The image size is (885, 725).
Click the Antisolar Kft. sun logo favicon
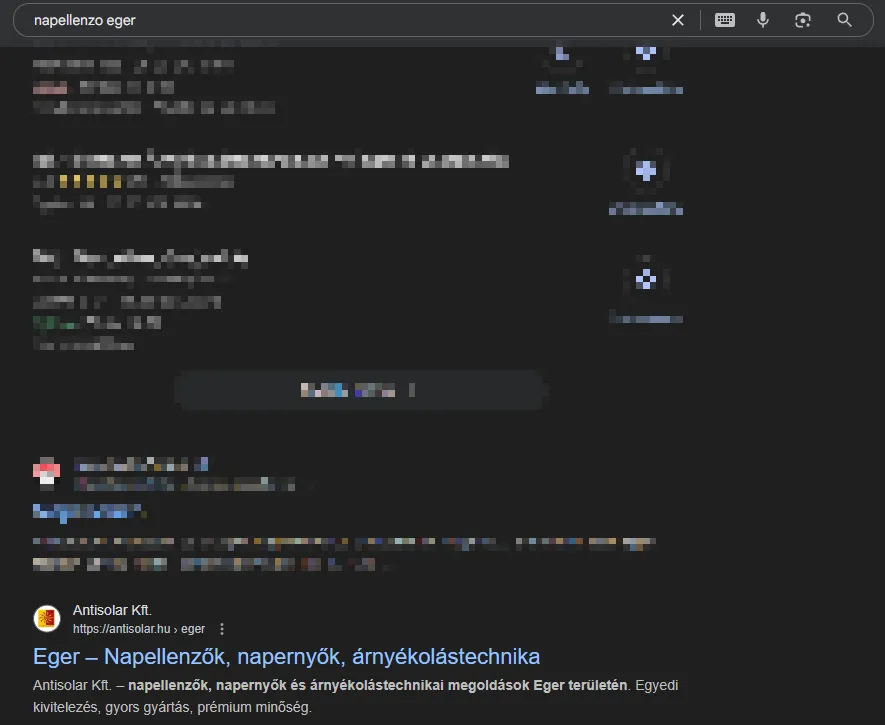tap(47, 618)
